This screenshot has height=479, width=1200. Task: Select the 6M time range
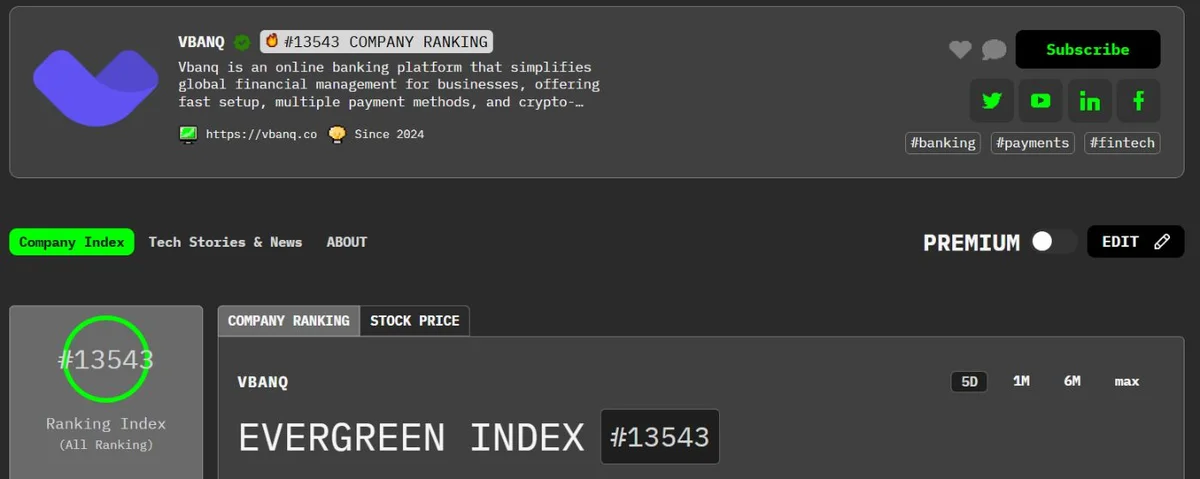click(x=1072, y=382)
